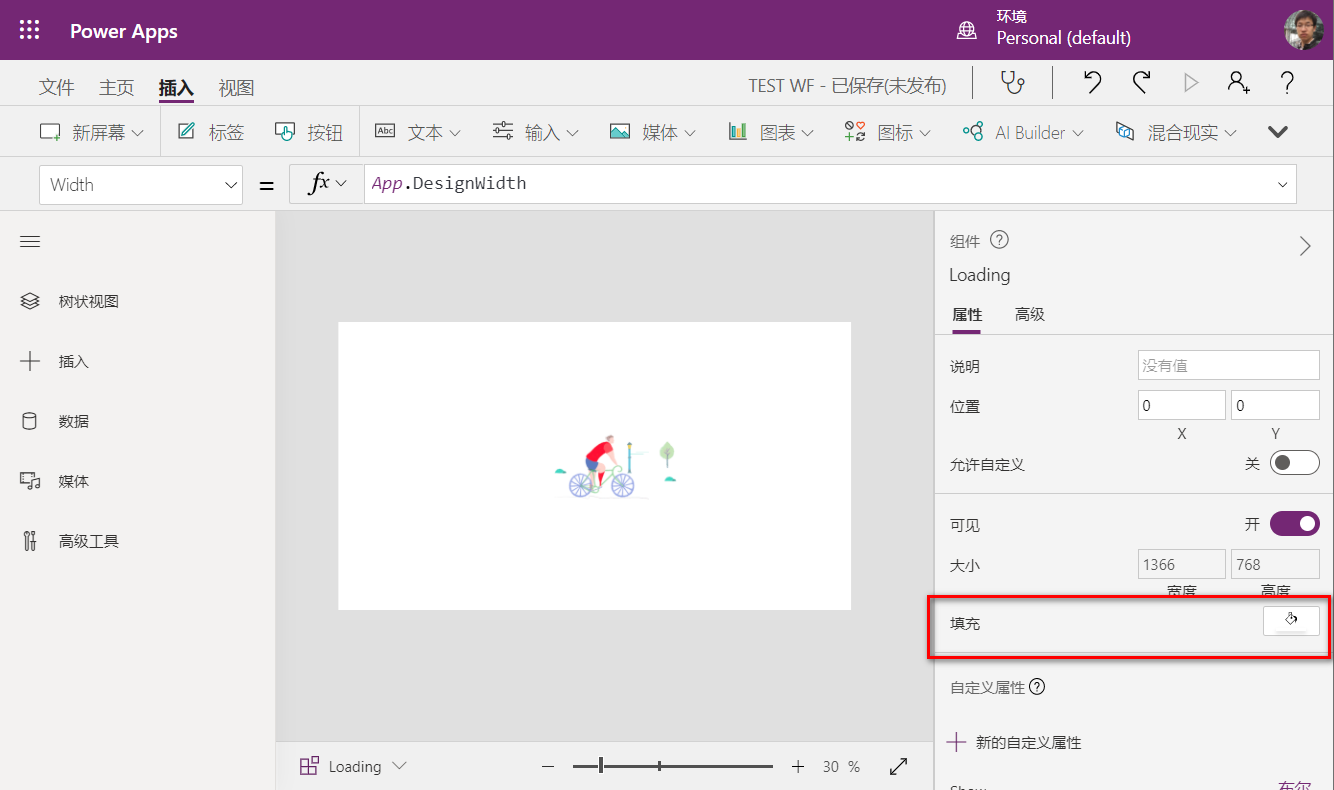Viewport: 1334px width, 790px height.
Task: Toggle the hamburger menu in left pane
Action: tap(30, 242)
